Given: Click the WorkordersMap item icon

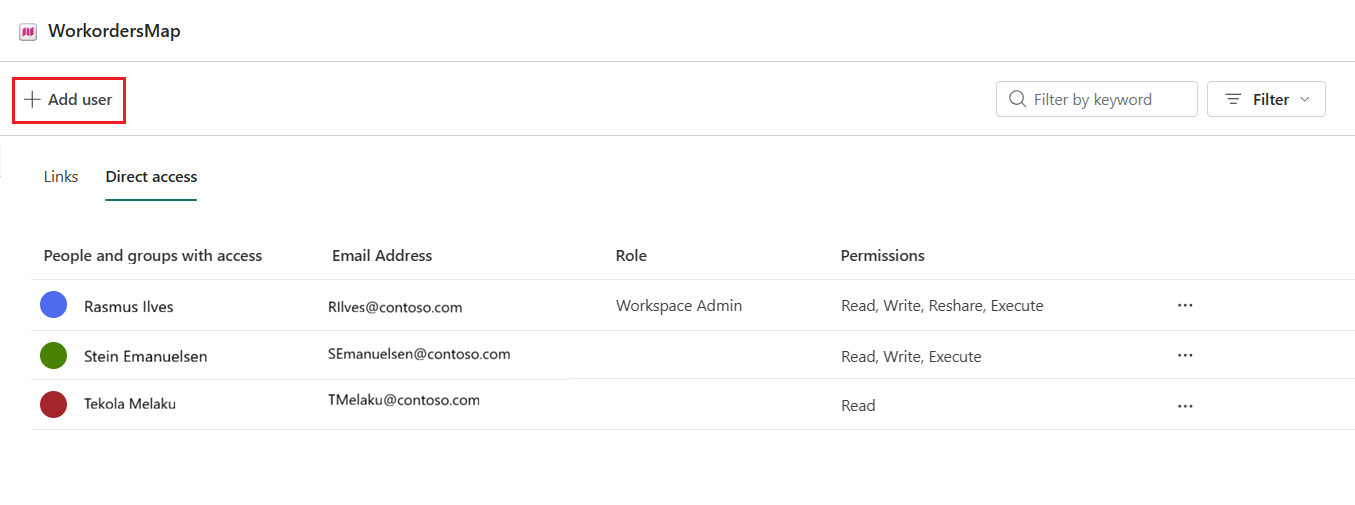Looking at the screenshot, I should (28, 32).
